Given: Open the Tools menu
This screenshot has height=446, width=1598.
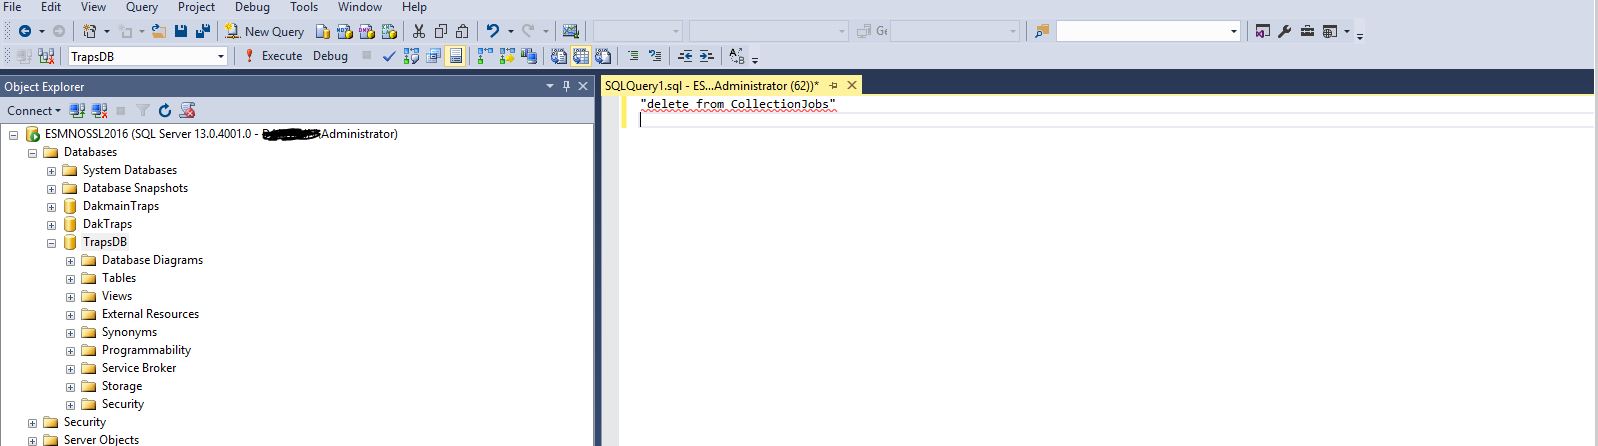Looking at the screenshot, I should [x=304, y=7].
